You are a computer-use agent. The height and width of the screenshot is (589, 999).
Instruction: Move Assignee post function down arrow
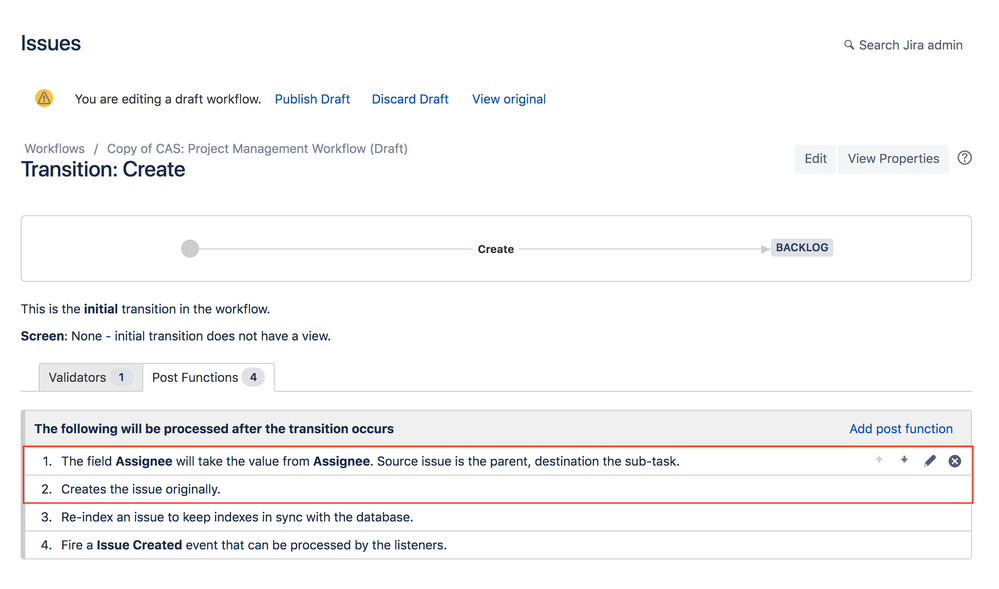click(x=904, y=460)
